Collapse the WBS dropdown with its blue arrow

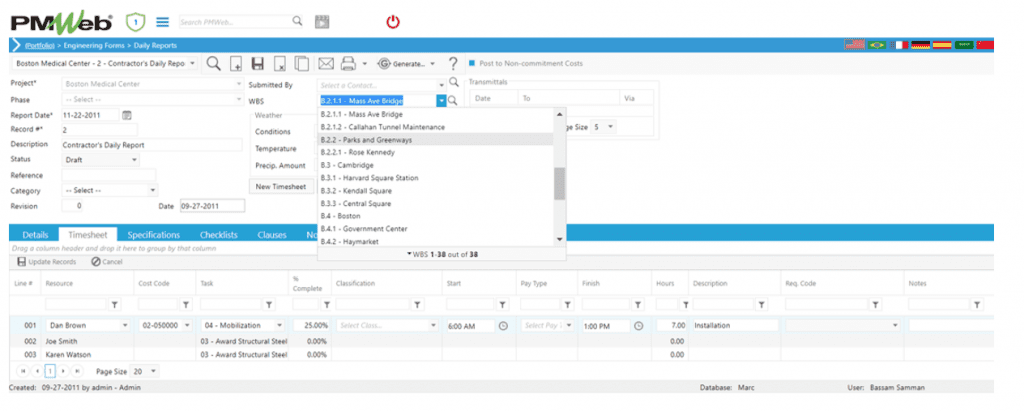[441, 101]
